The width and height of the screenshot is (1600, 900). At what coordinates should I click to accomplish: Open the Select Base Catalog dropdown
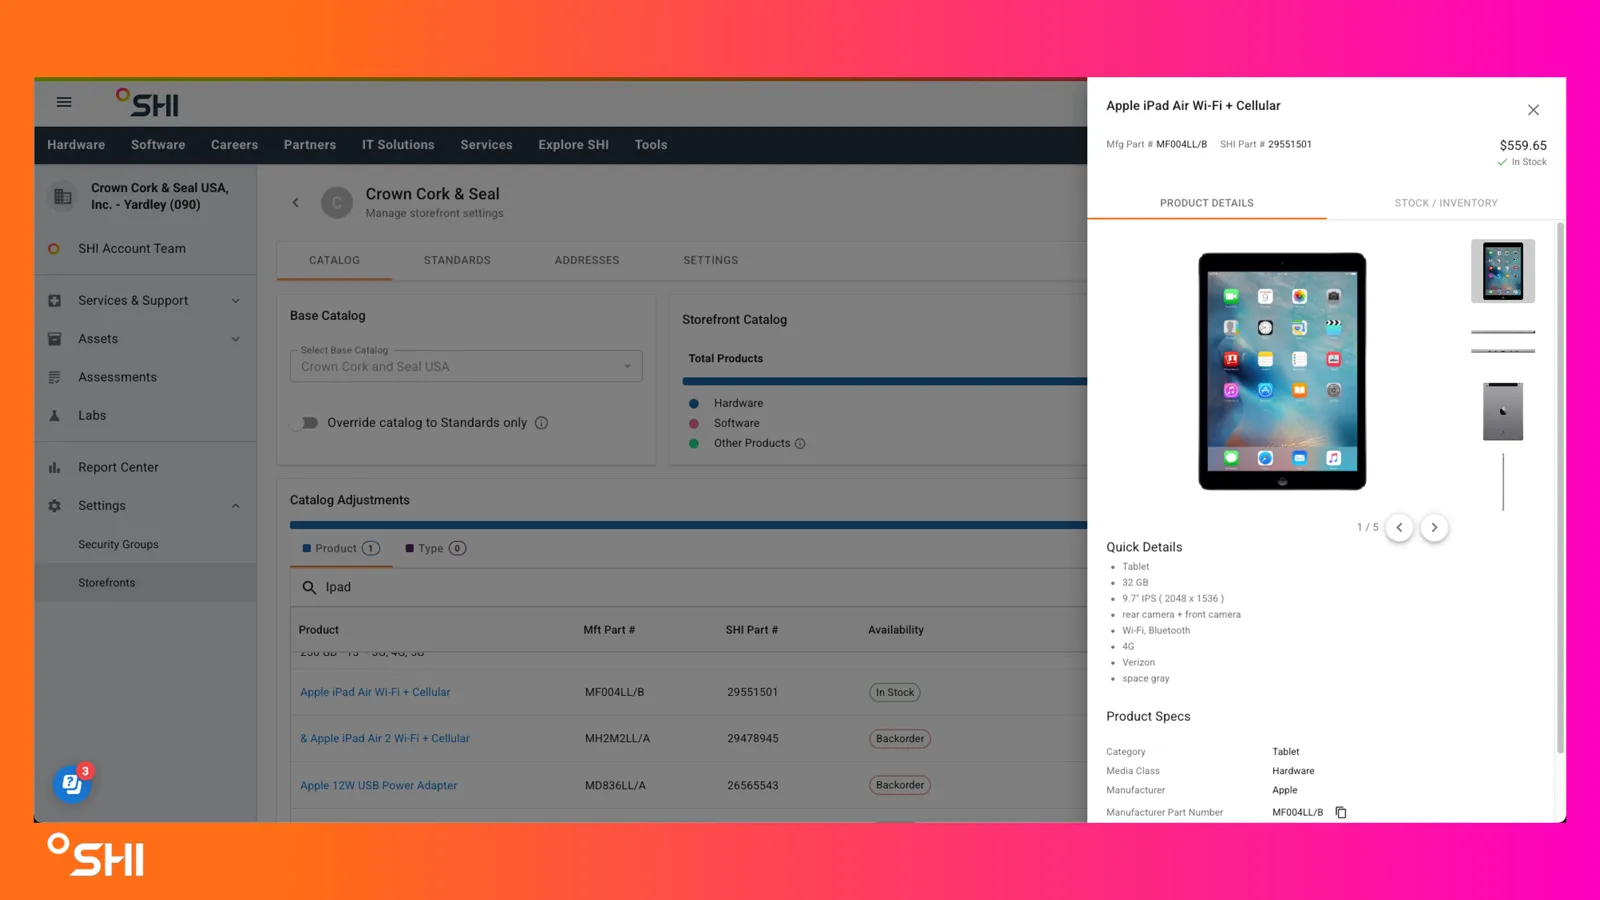[x=466, y=366]
